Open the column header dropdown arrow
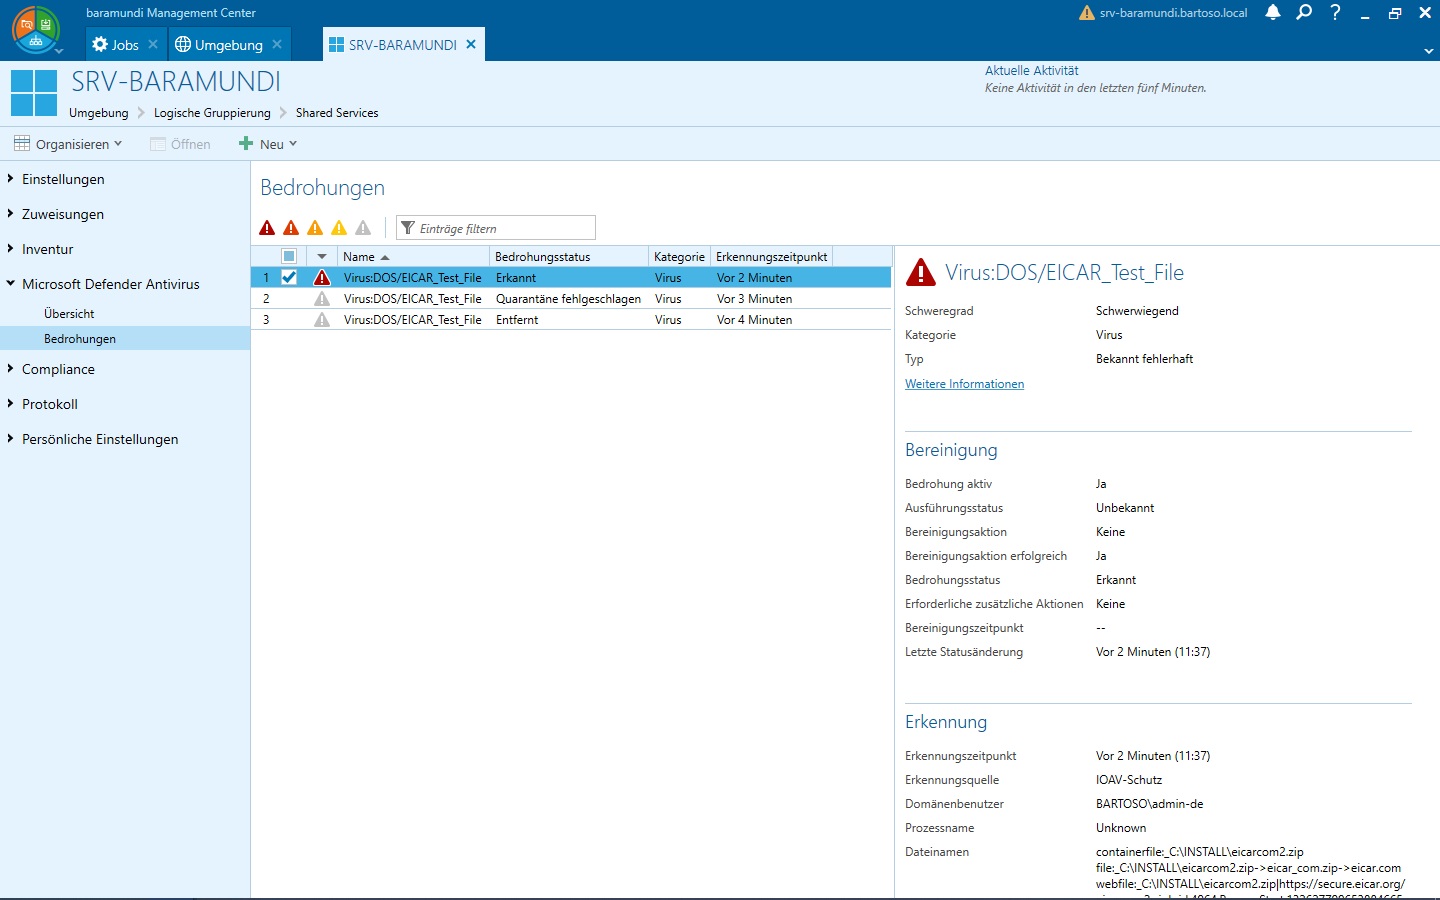This screenshot has height=900, width=1440. click(x=322, y=257)
